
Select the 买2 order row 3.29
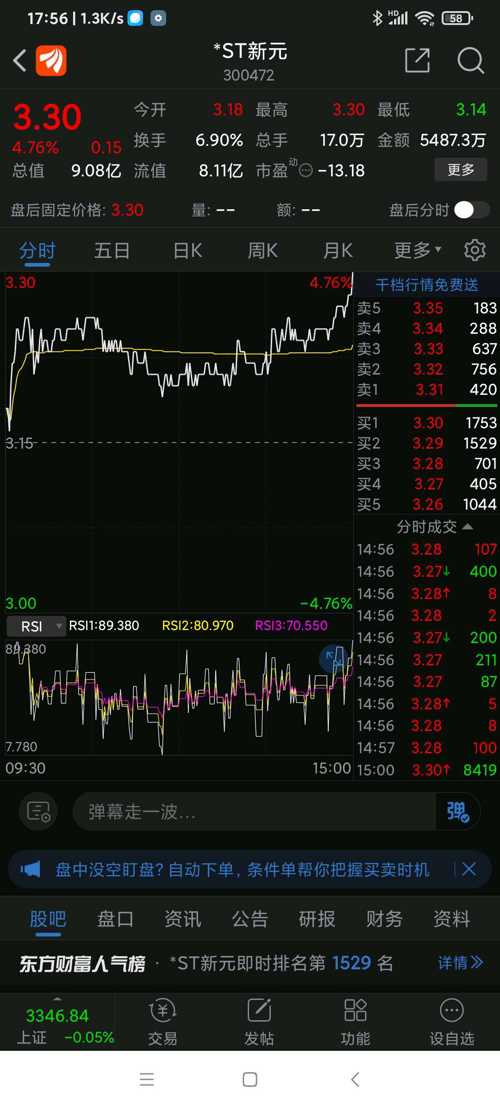(426, 443)
